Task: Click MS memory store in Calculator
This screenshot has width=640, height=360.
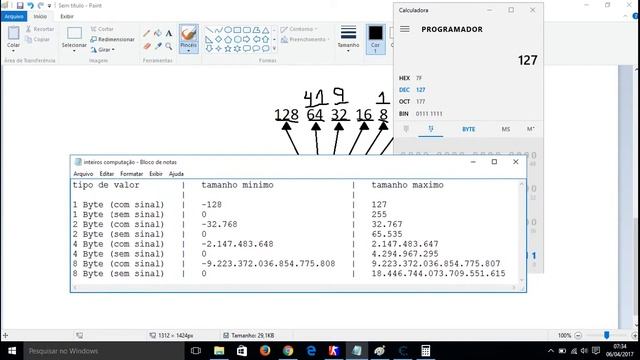Action: tap(506, 129)
